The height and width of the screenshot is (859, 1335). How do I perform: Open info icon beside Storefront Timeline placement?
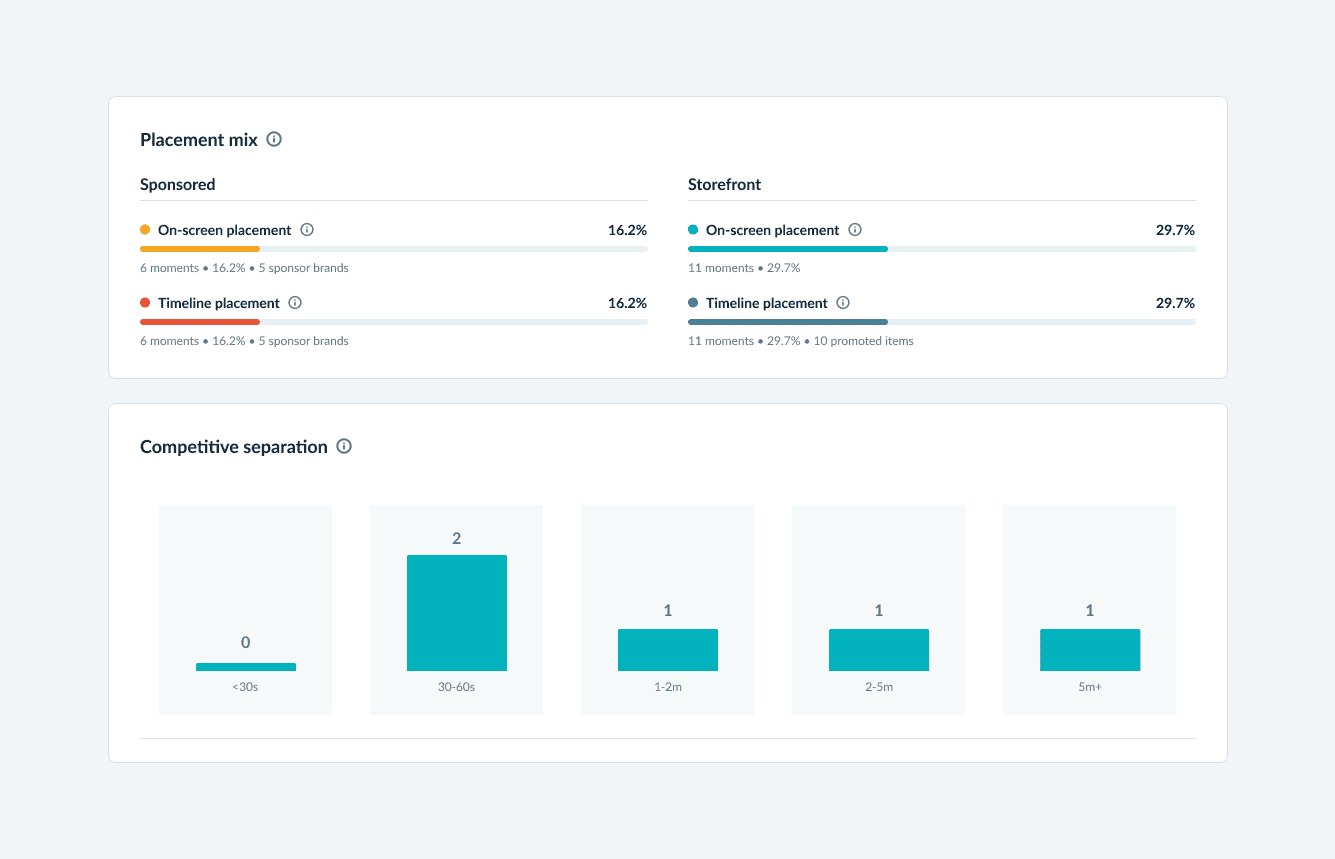843,303
